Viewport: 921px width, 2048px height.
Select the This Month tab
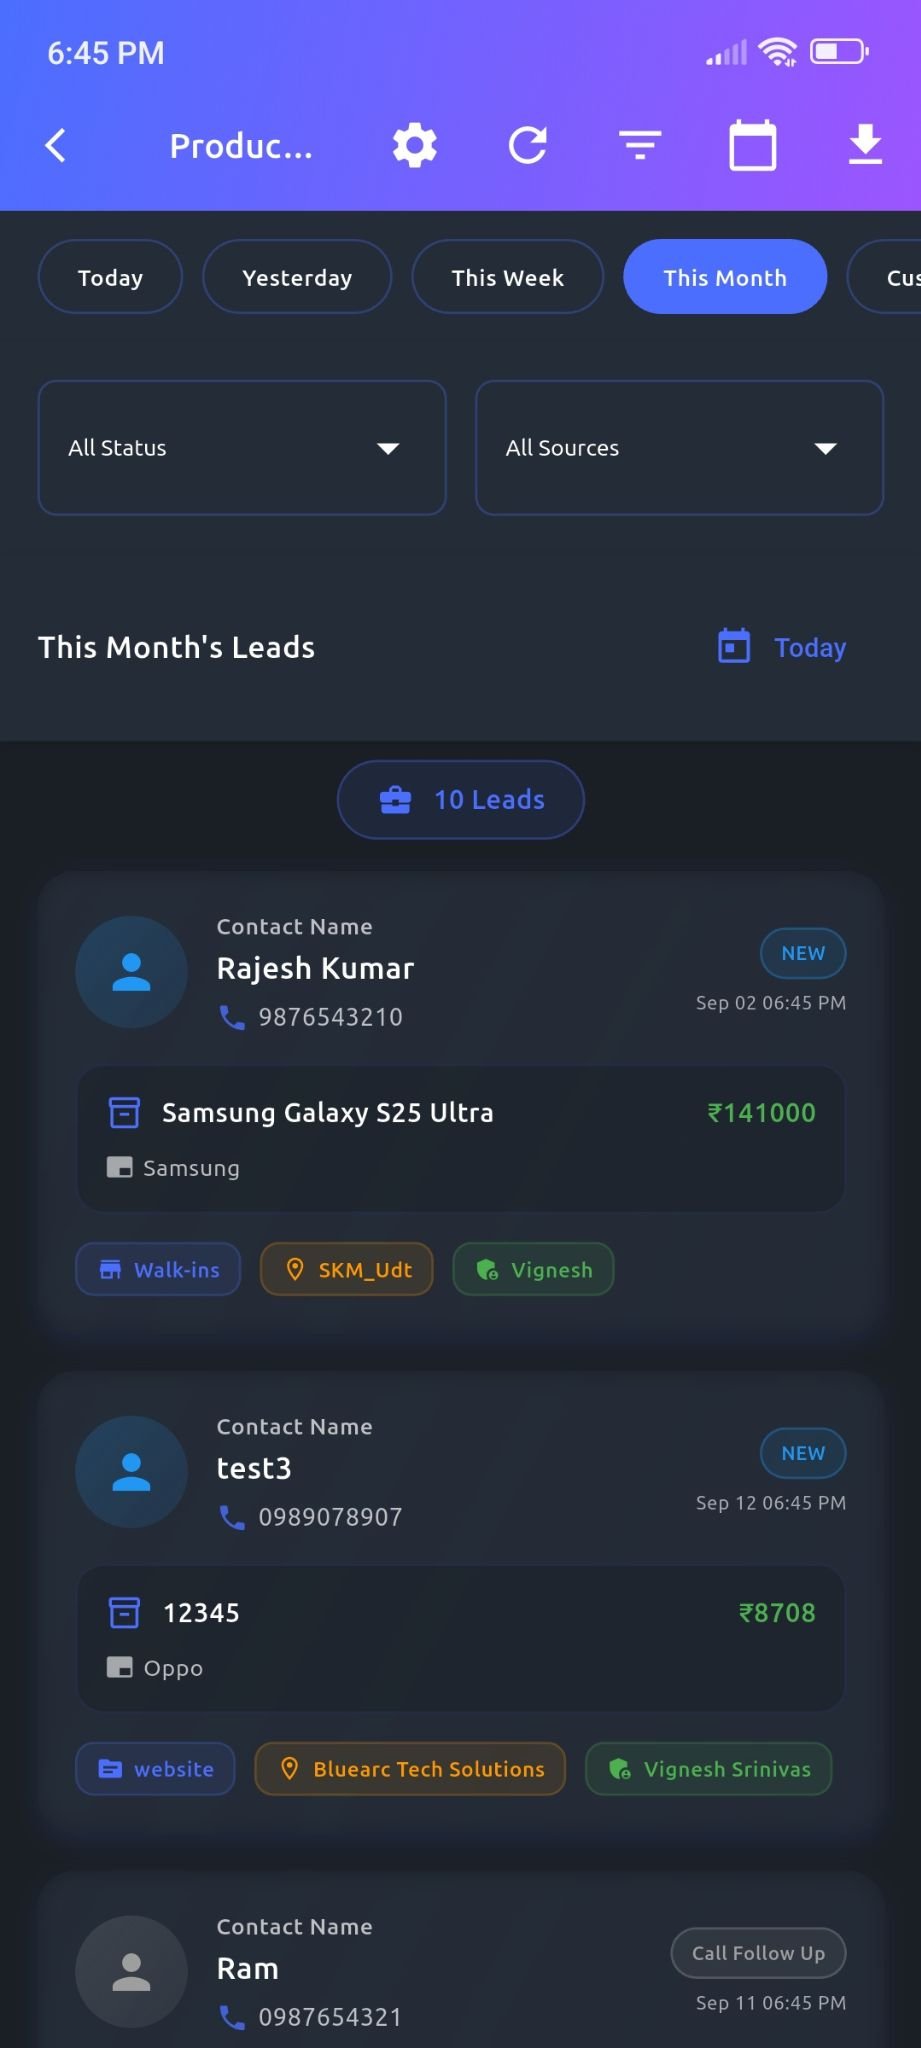click(725, 277)
